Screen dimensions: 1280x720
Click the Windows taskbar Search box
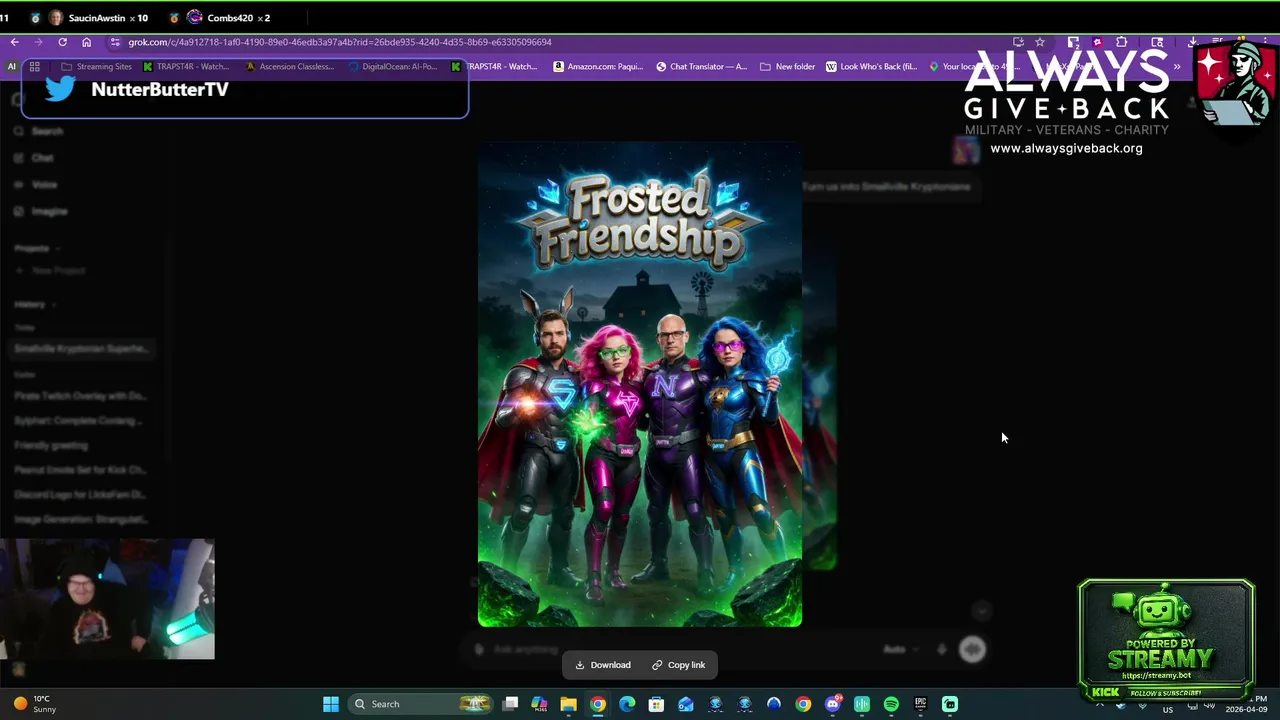click(x=421, y=704)
